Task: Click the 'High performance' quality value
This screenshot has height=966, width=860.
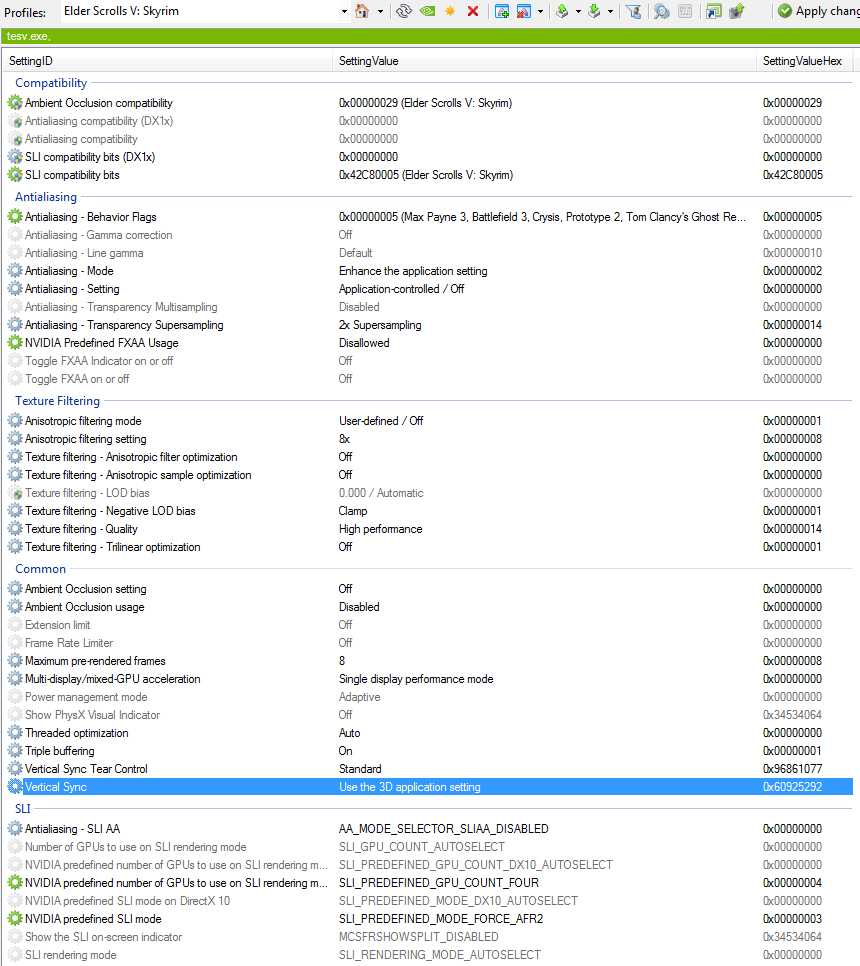Action: tap(381, 529)
